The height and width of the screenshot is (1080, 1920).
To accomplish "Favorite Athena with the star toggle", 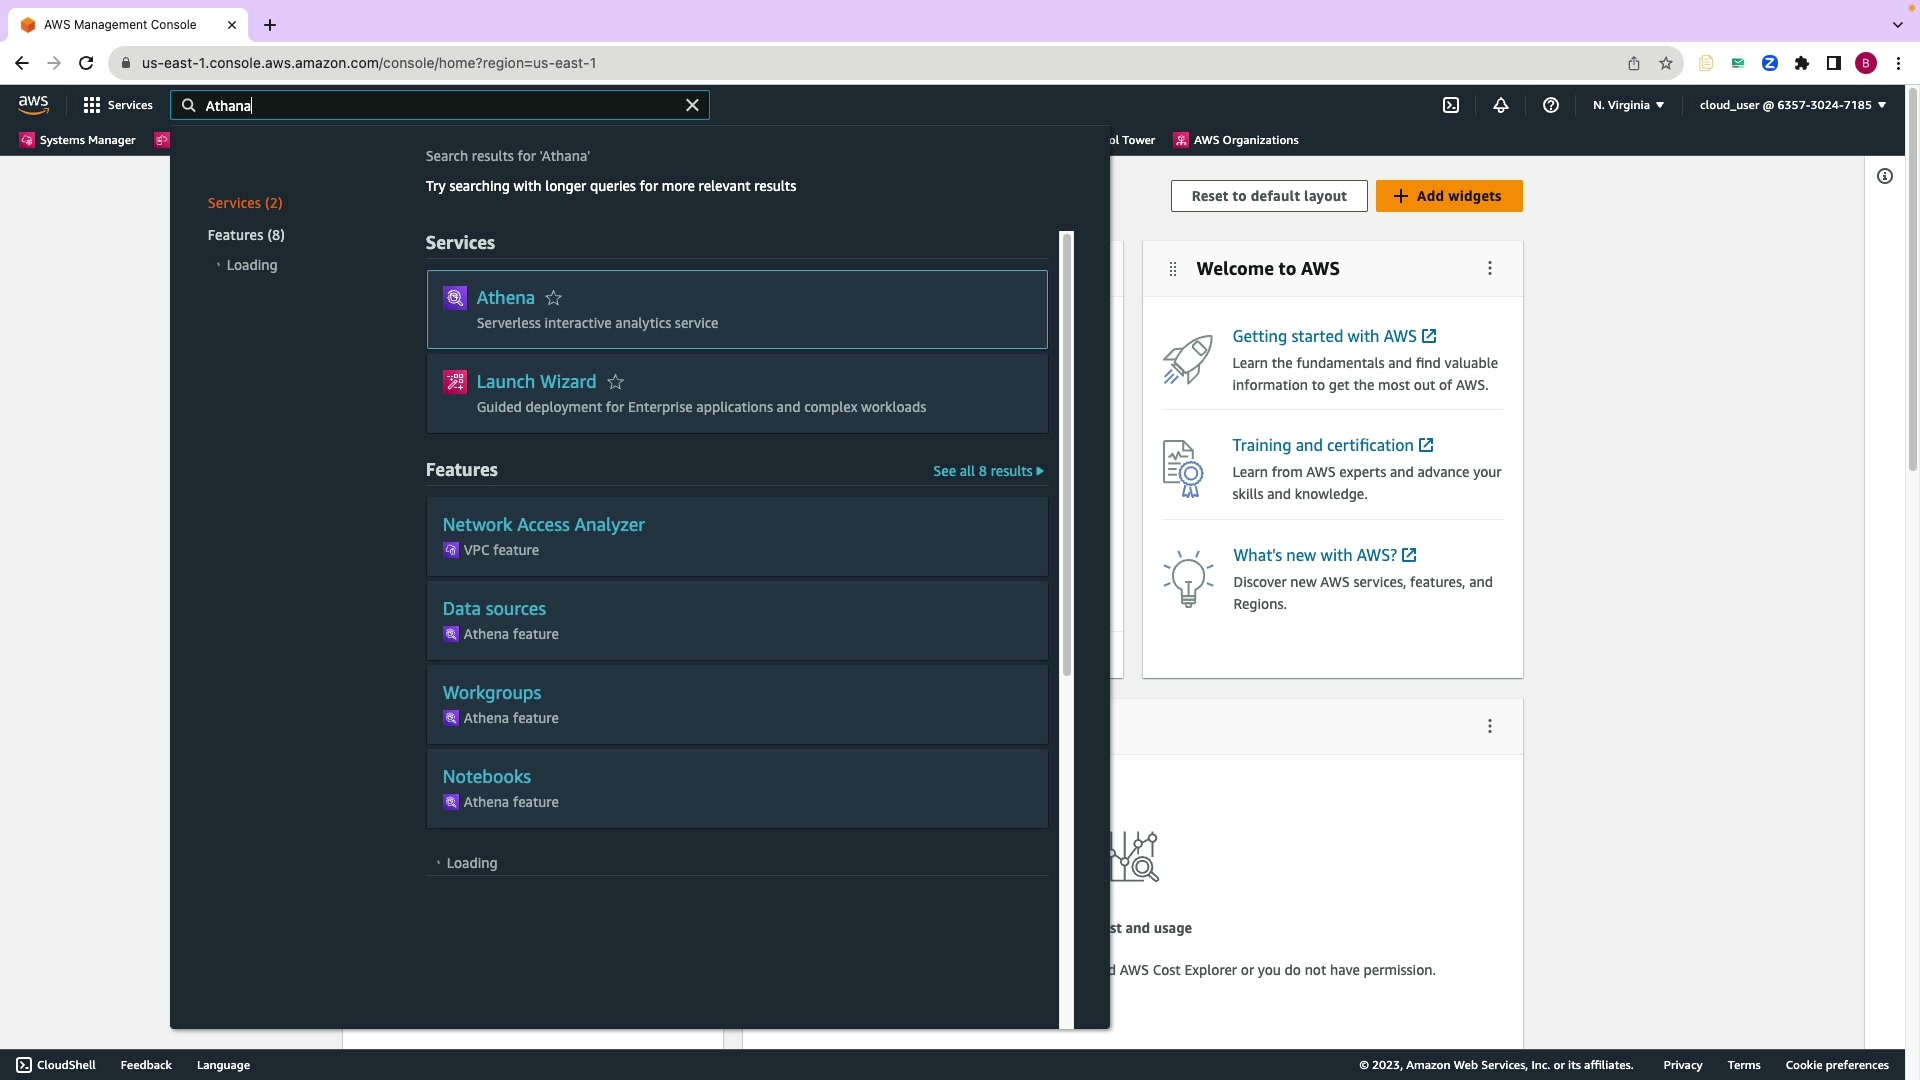I will pyautogui.click(x=554, y=298).
